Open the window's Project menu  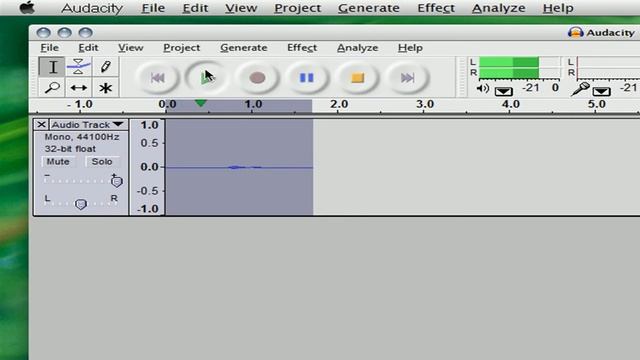tap(182, 48)
